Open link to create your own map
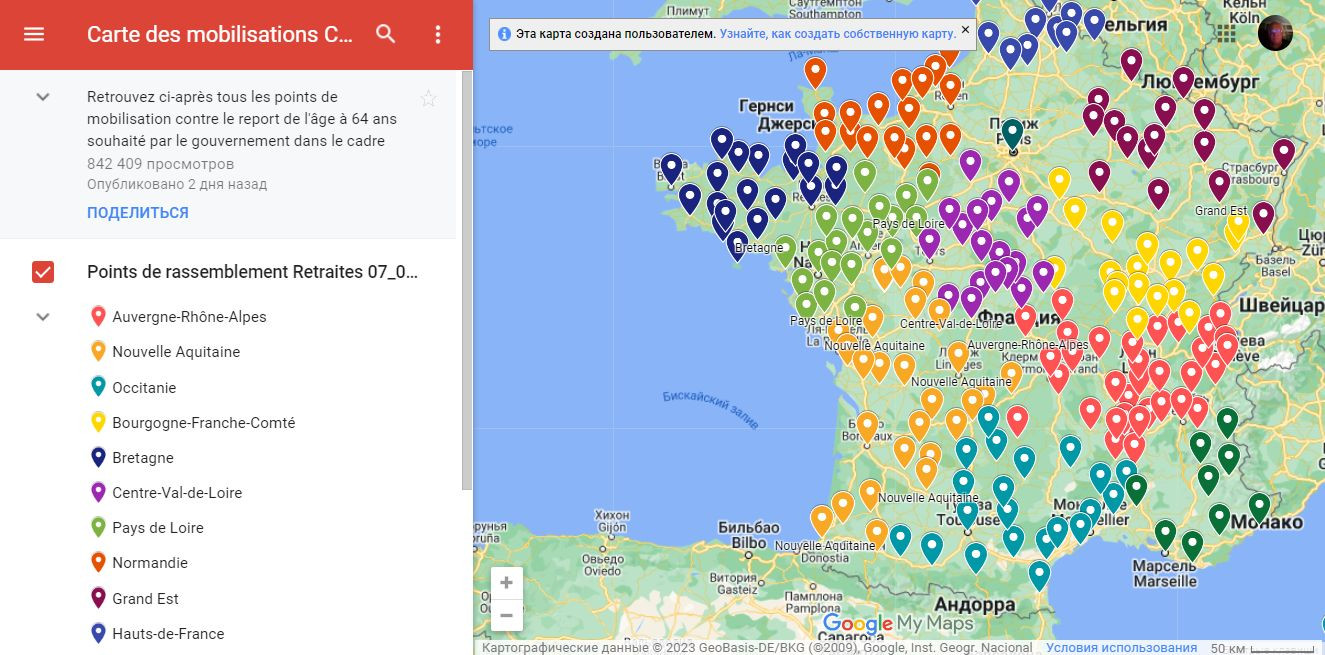The image size is (1325, 655). pos(837,34)
